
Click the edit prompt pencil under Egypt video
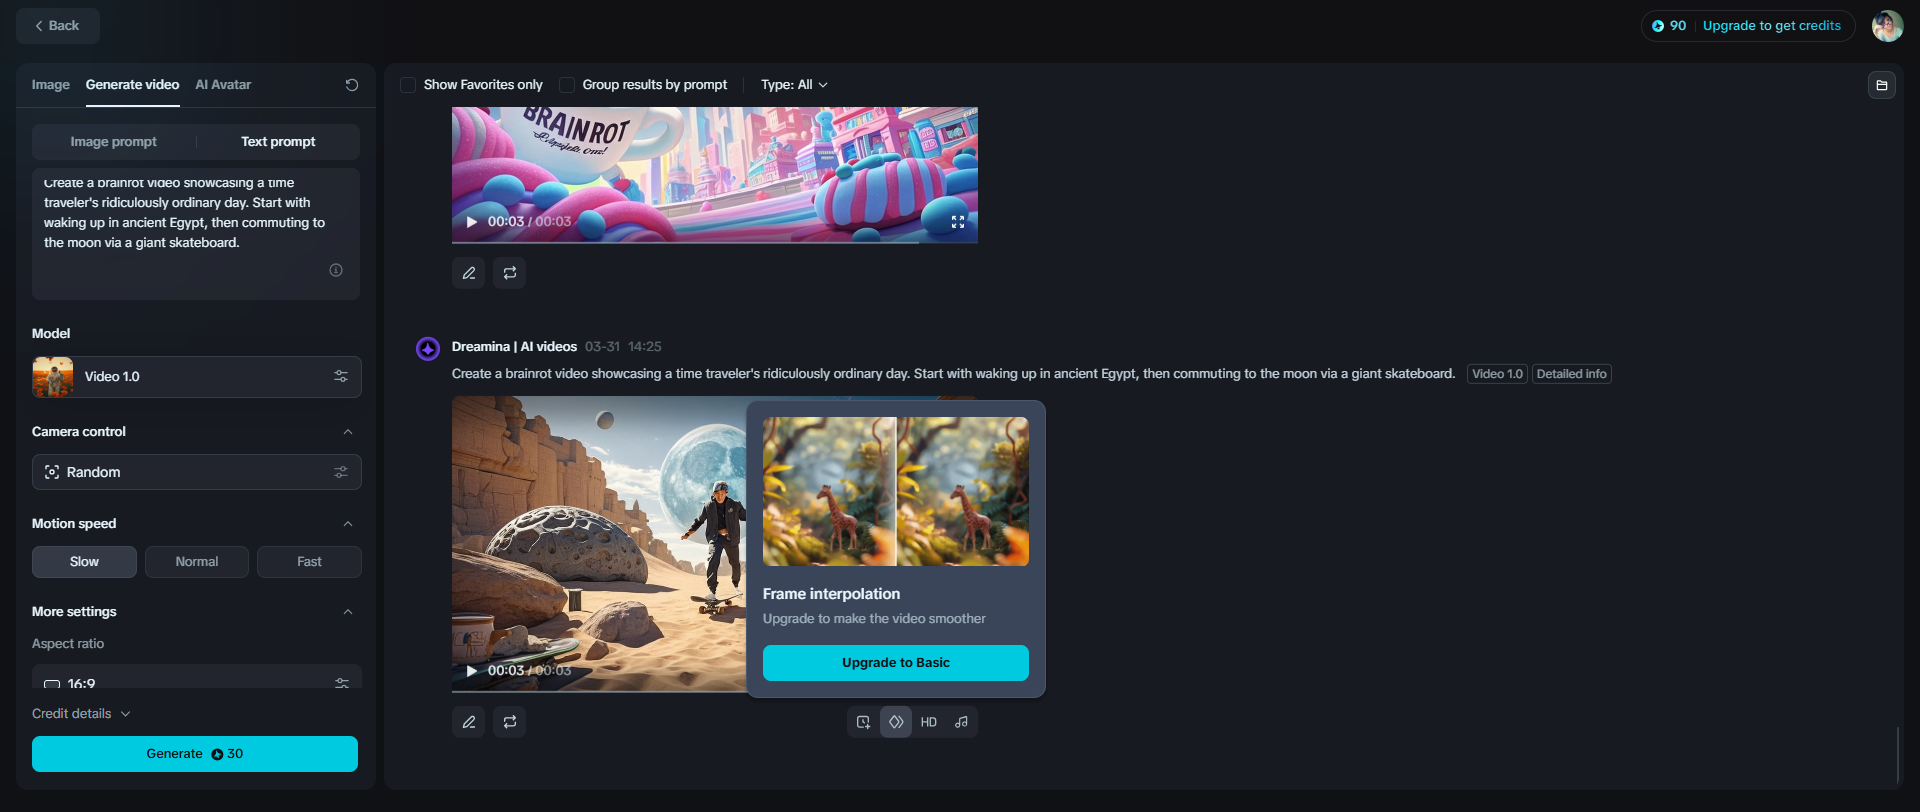point(468,722)
